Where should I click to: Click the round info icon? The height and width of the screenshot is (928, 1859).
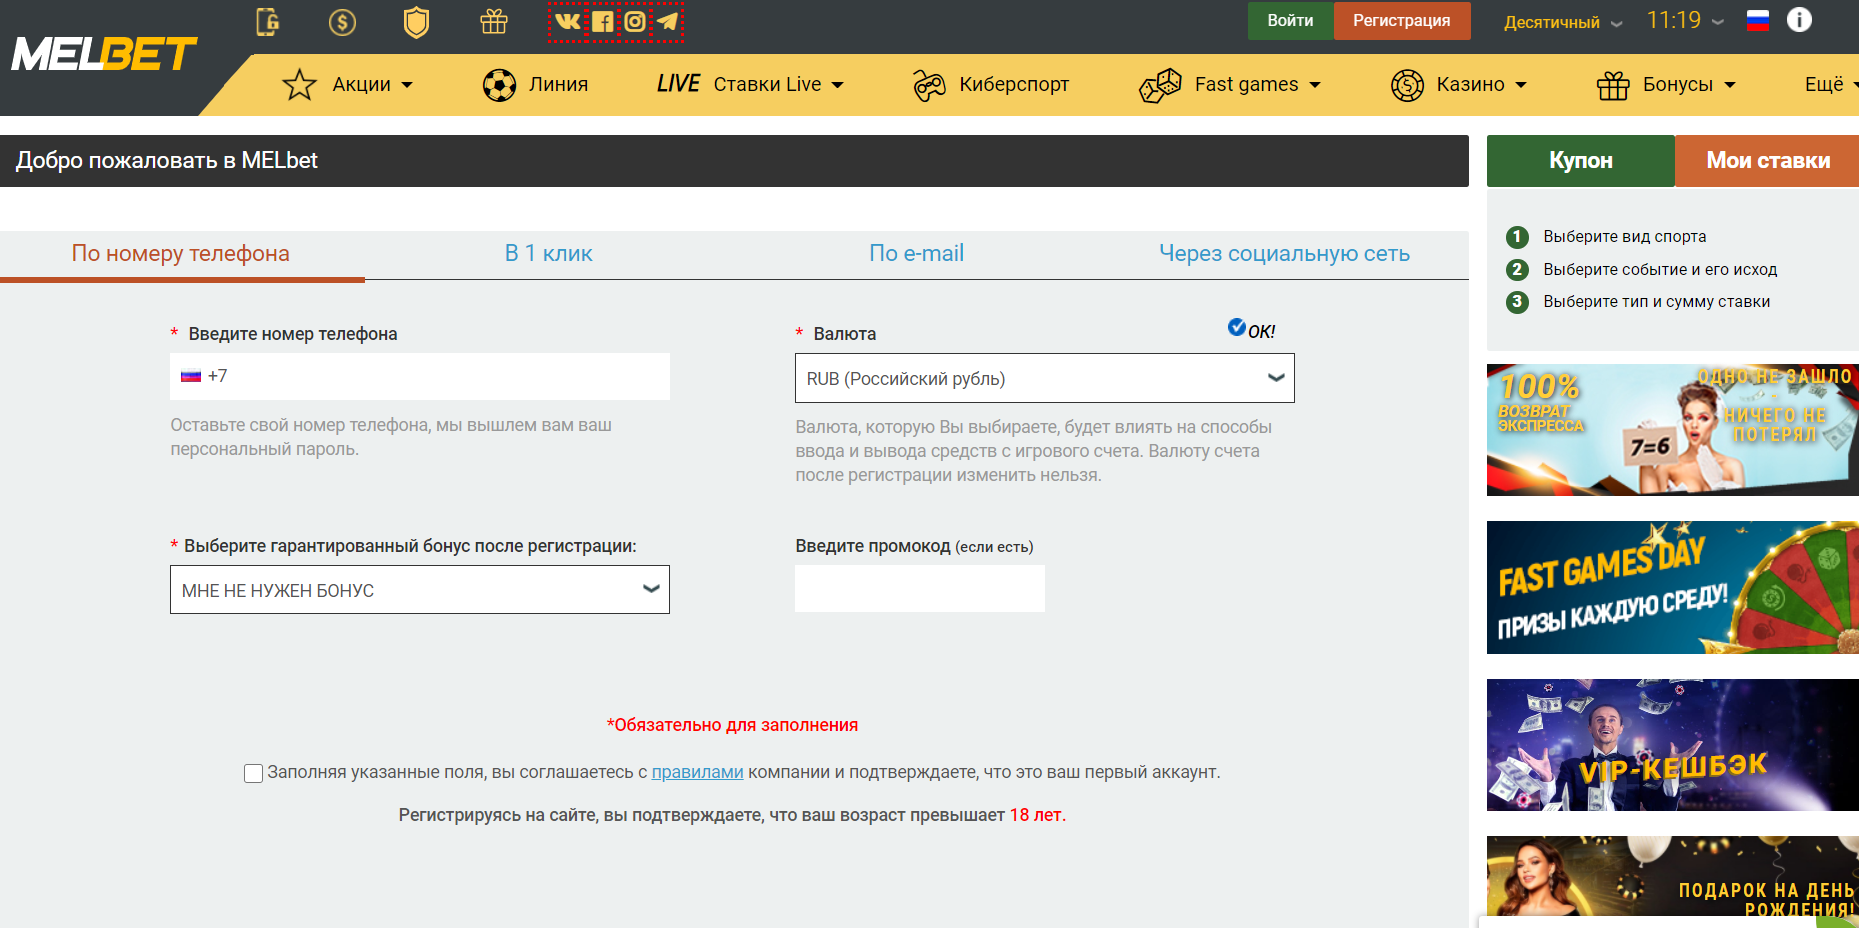point(1799,20)
